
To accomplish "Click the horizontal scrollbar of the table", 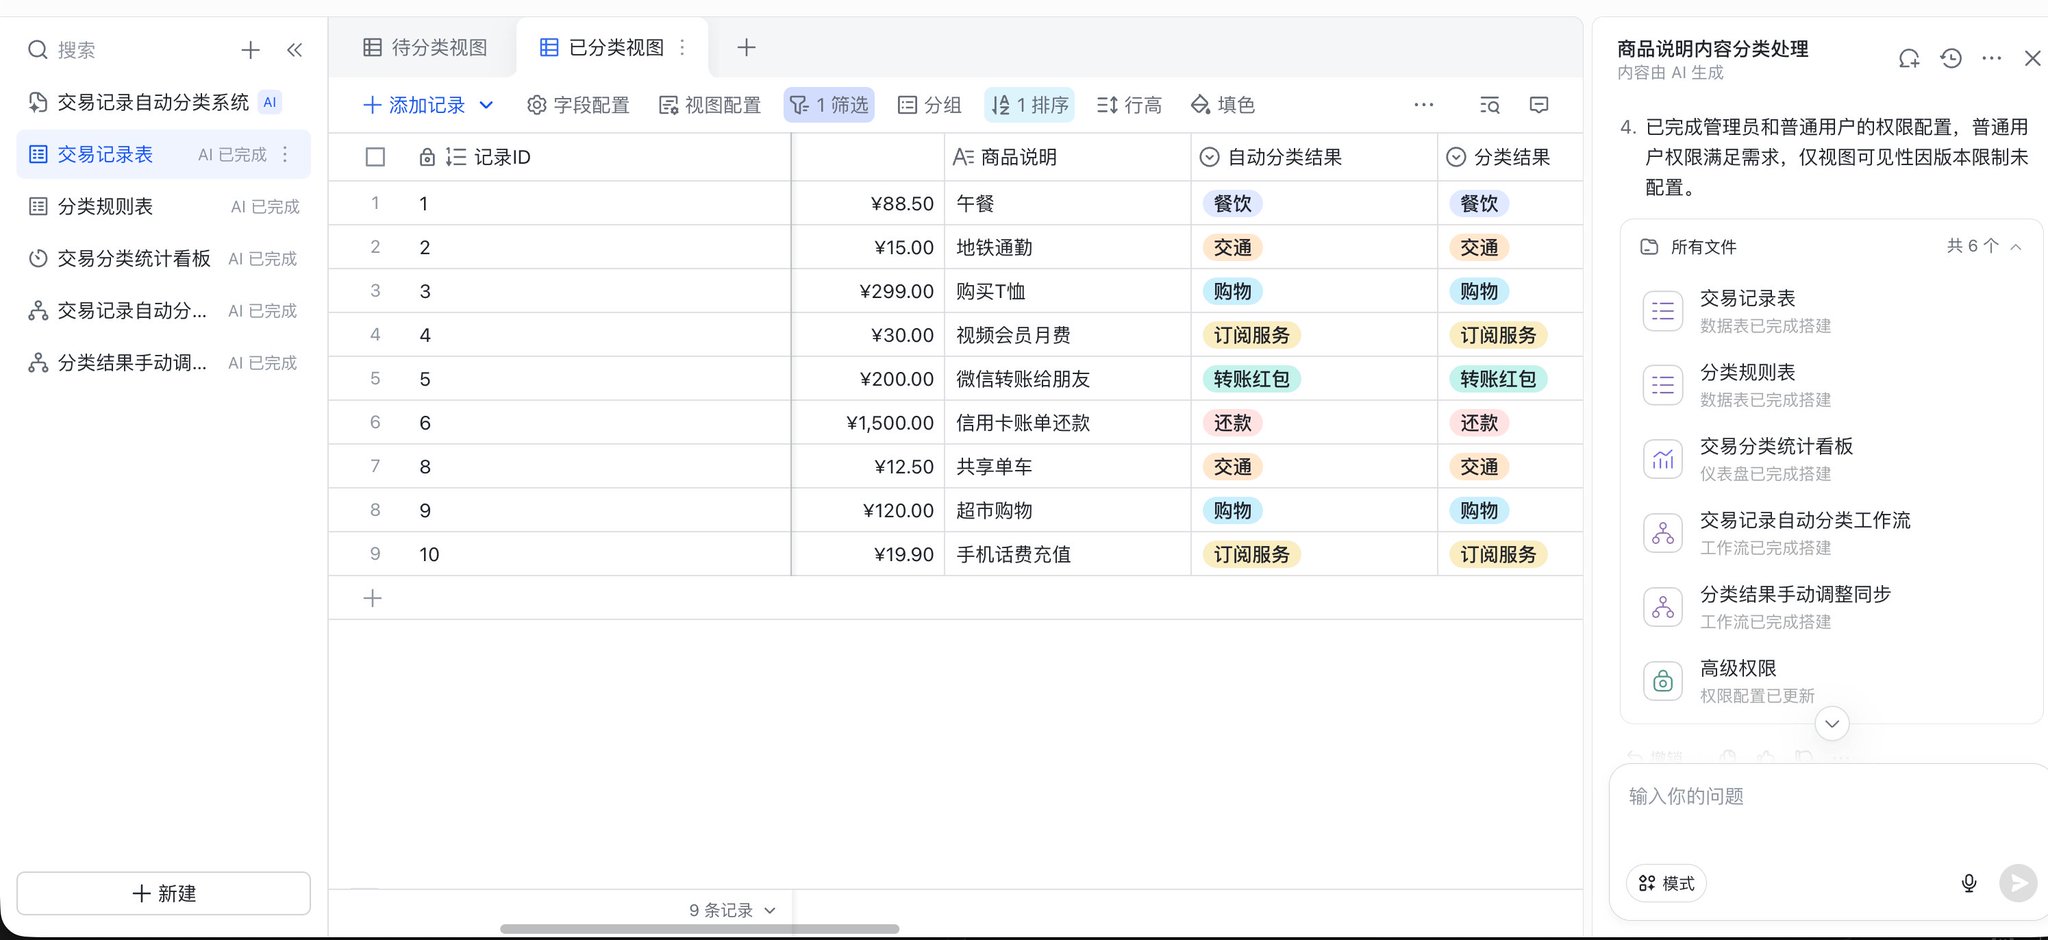I will point(699,929).
